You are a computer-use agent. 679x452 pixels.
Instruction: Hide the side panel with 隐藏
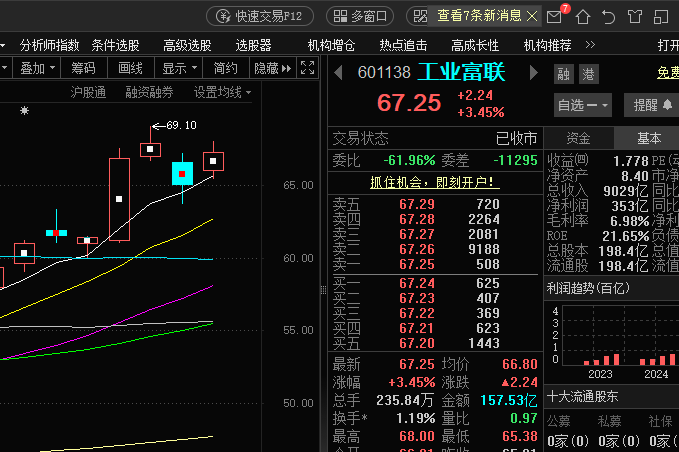click(x=273, y=68)
